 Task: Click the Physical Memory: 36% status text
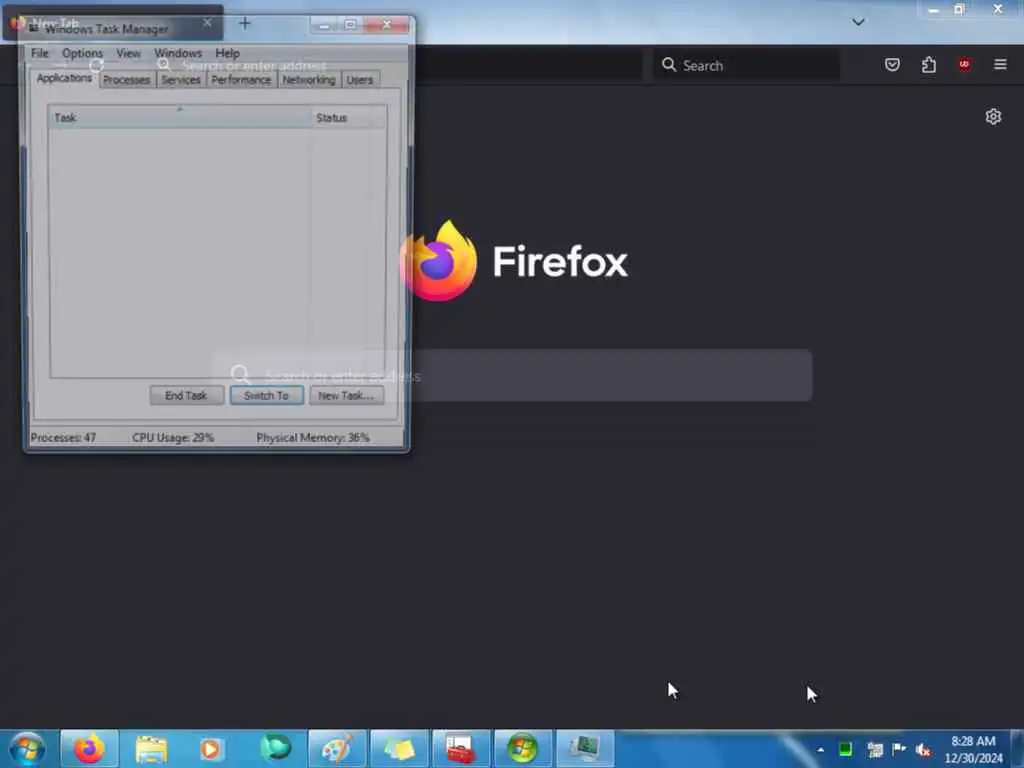coord(313,438)
